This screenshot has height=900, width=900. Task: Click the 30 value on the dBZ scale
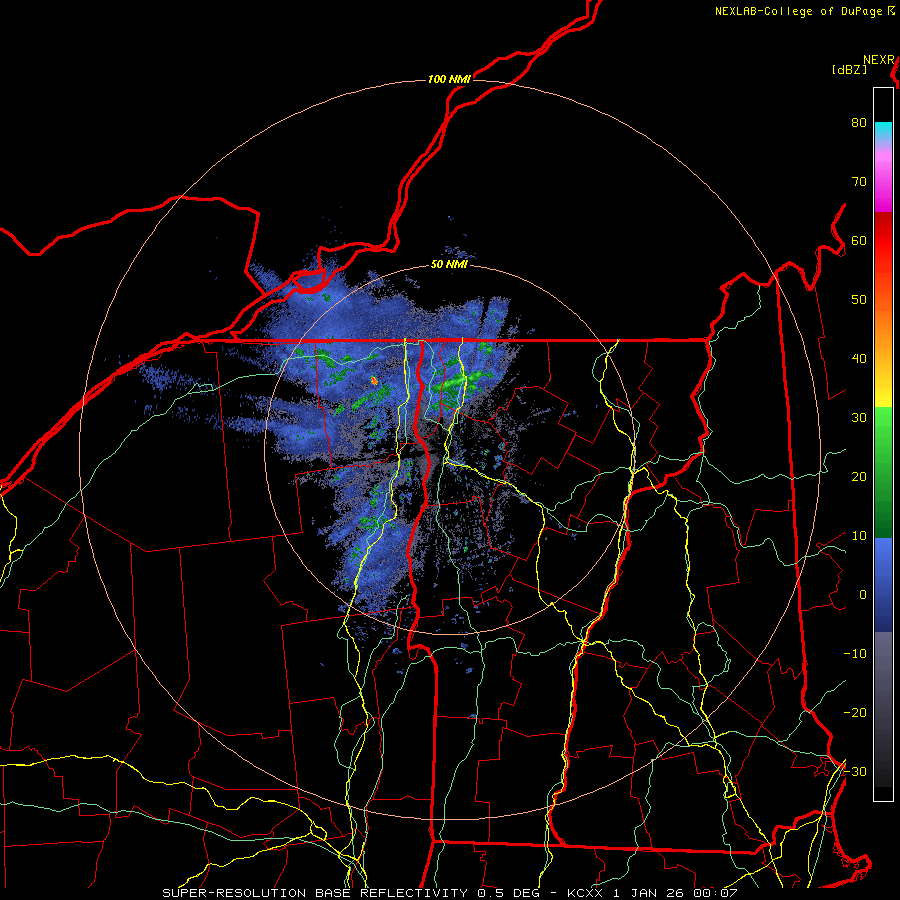tap(859, 418)
